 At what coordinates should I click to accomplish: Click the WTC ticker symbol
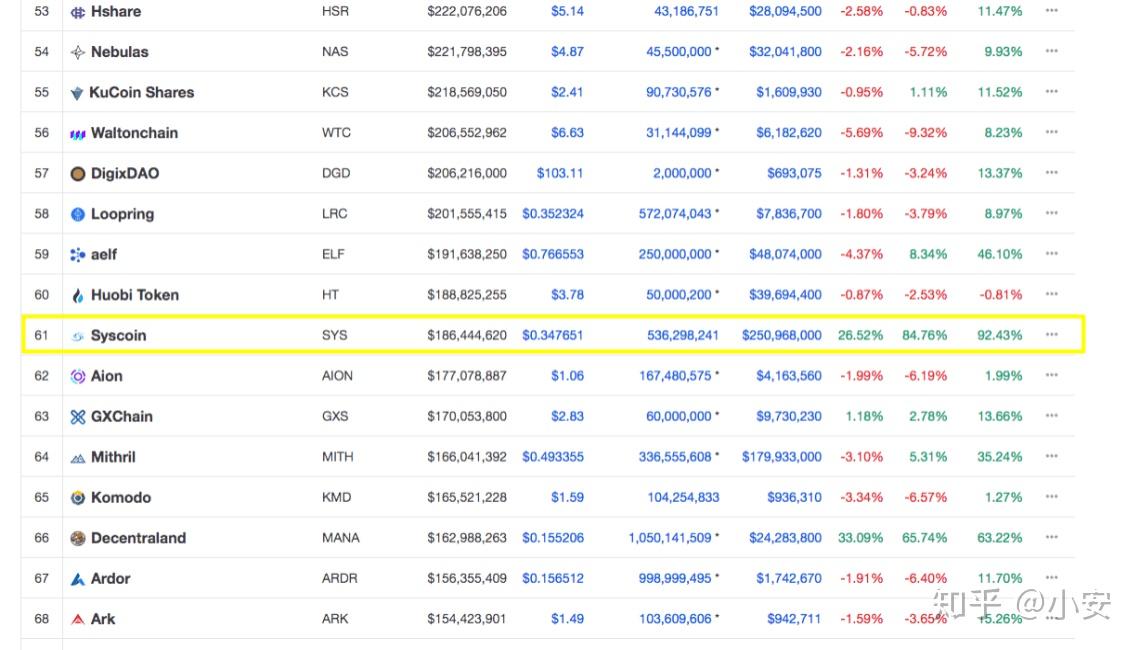tap(336, 133)
